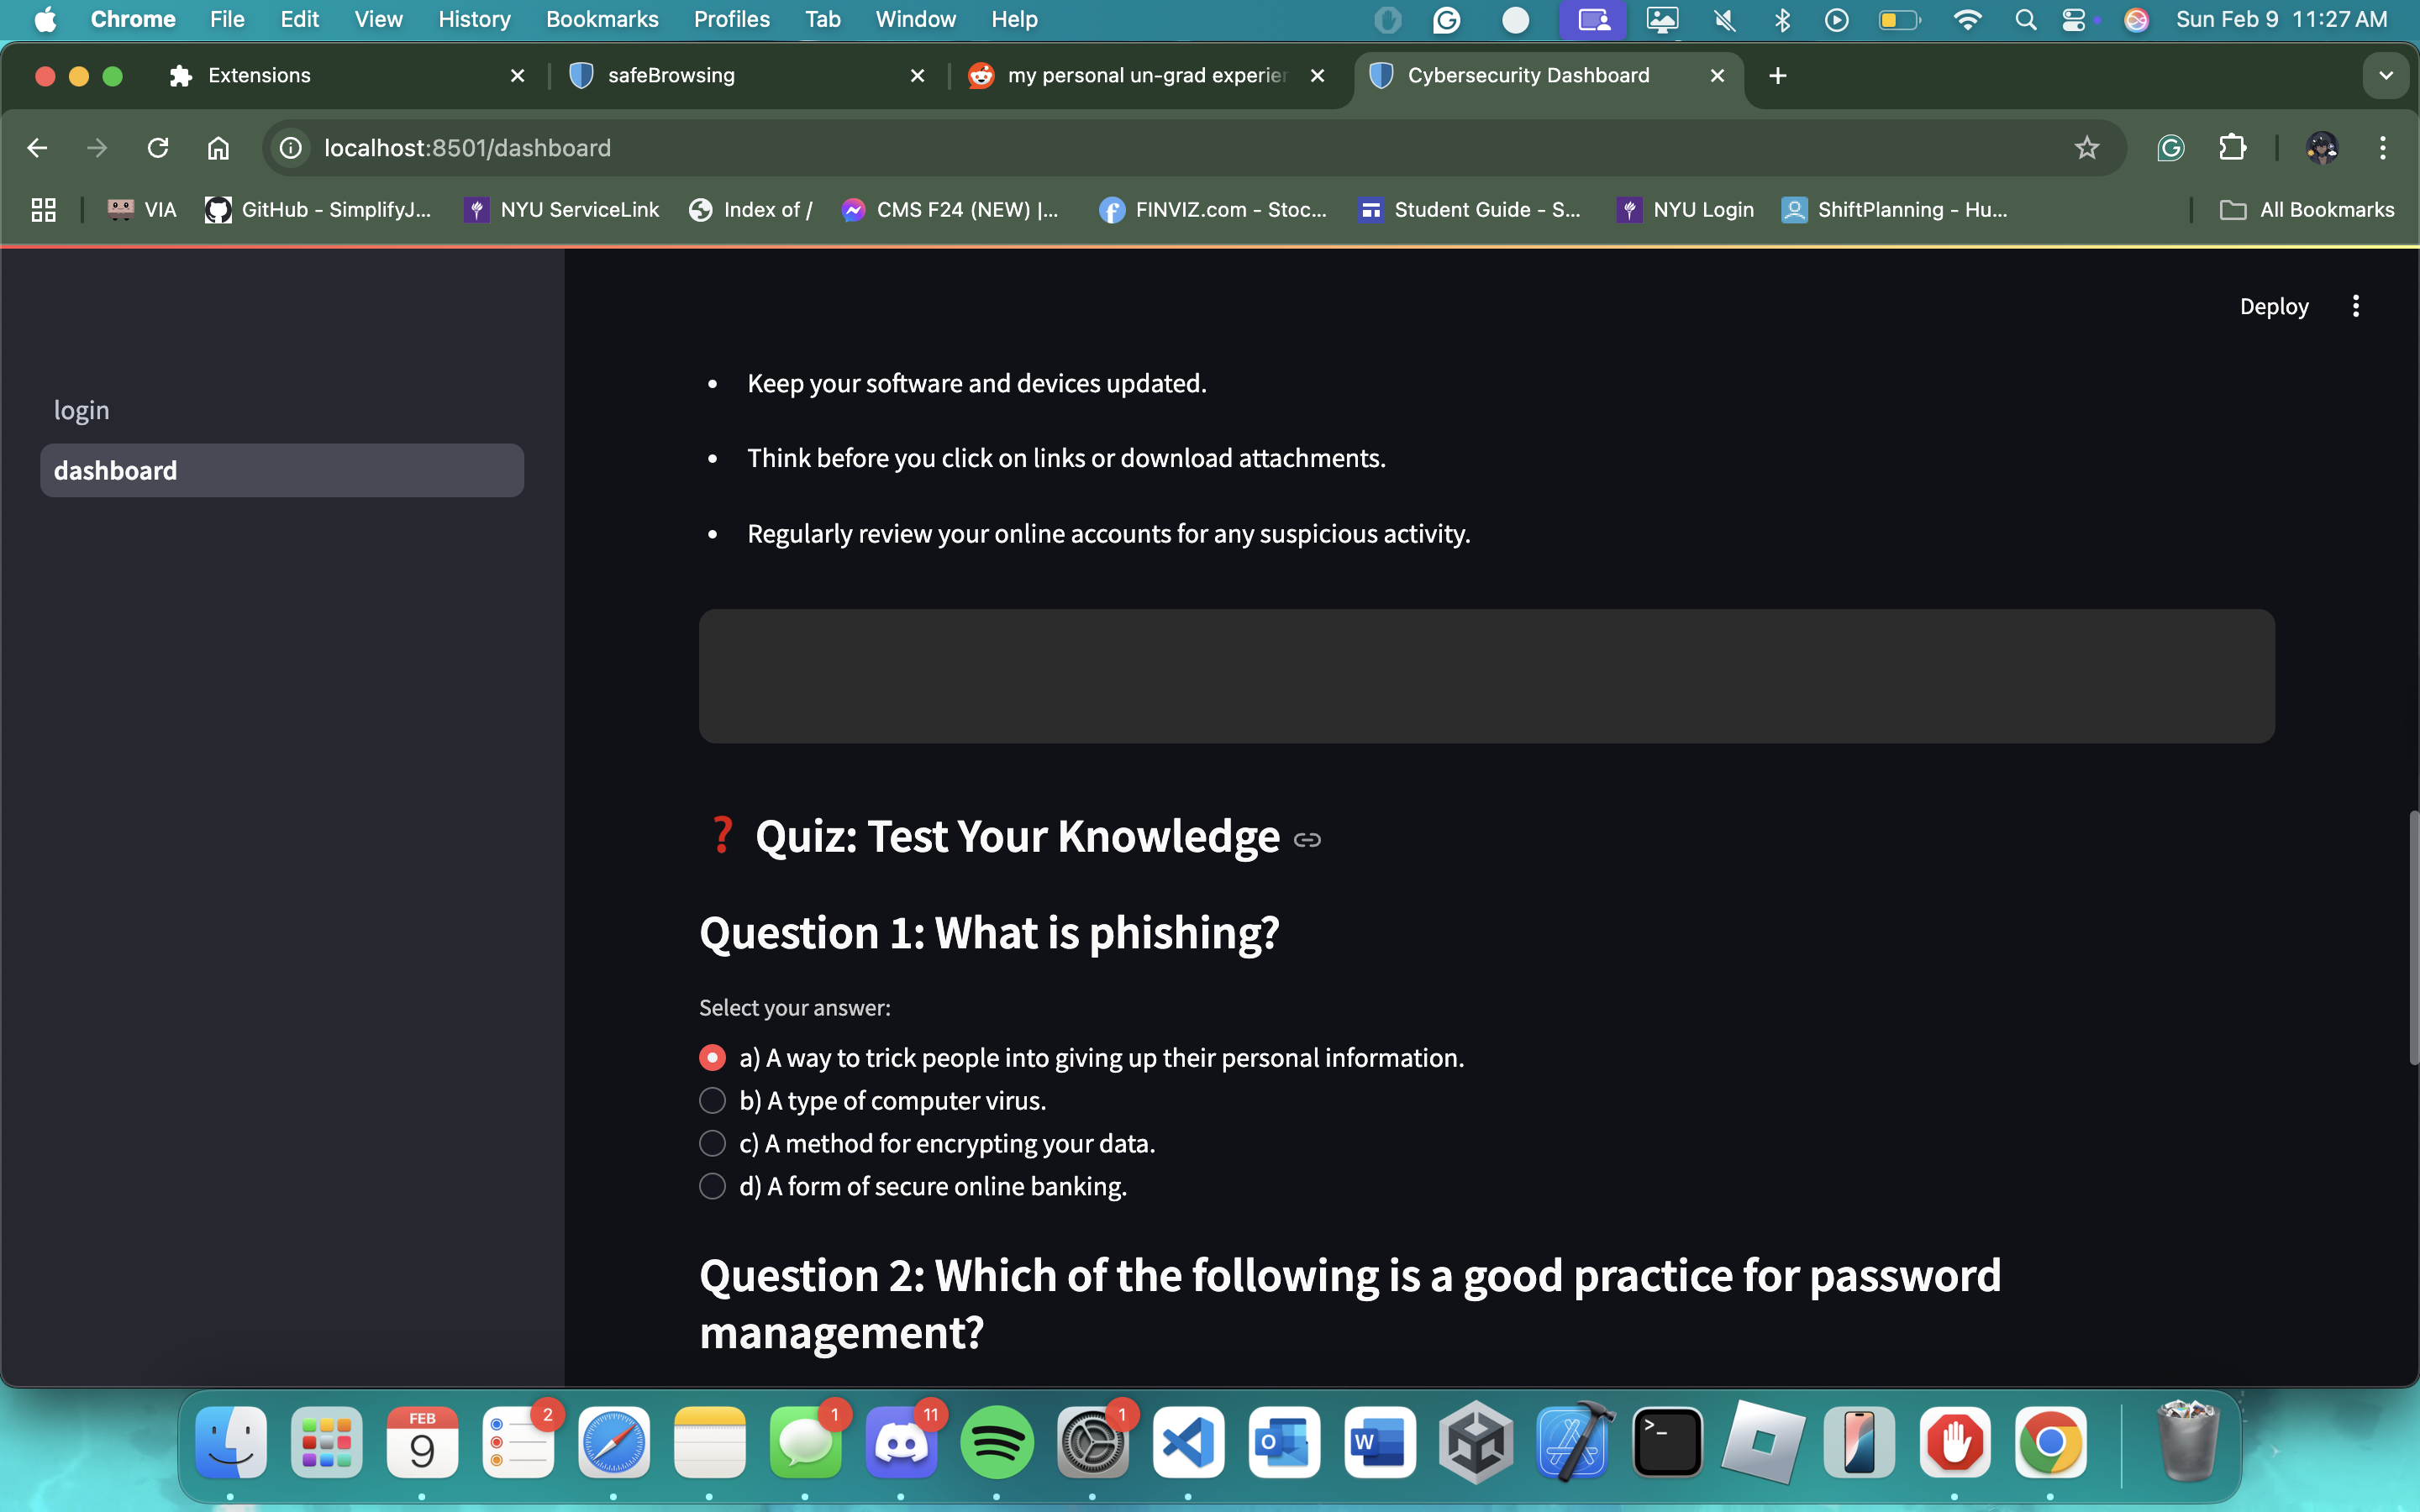The image size is (2420, 1512).
Task: Open the All Bookmarks folder
Action: (2307, 210)
